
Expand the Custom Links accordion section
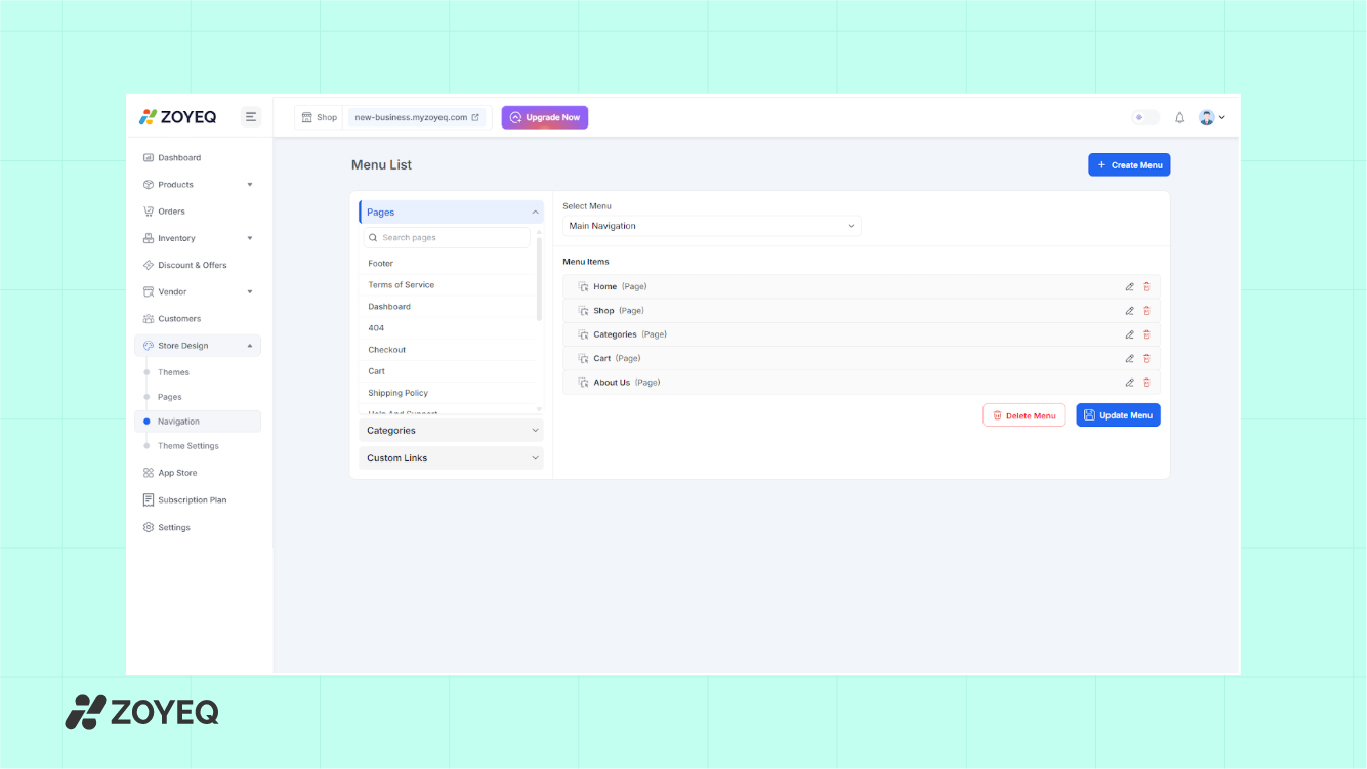click(x=452, y=458)
